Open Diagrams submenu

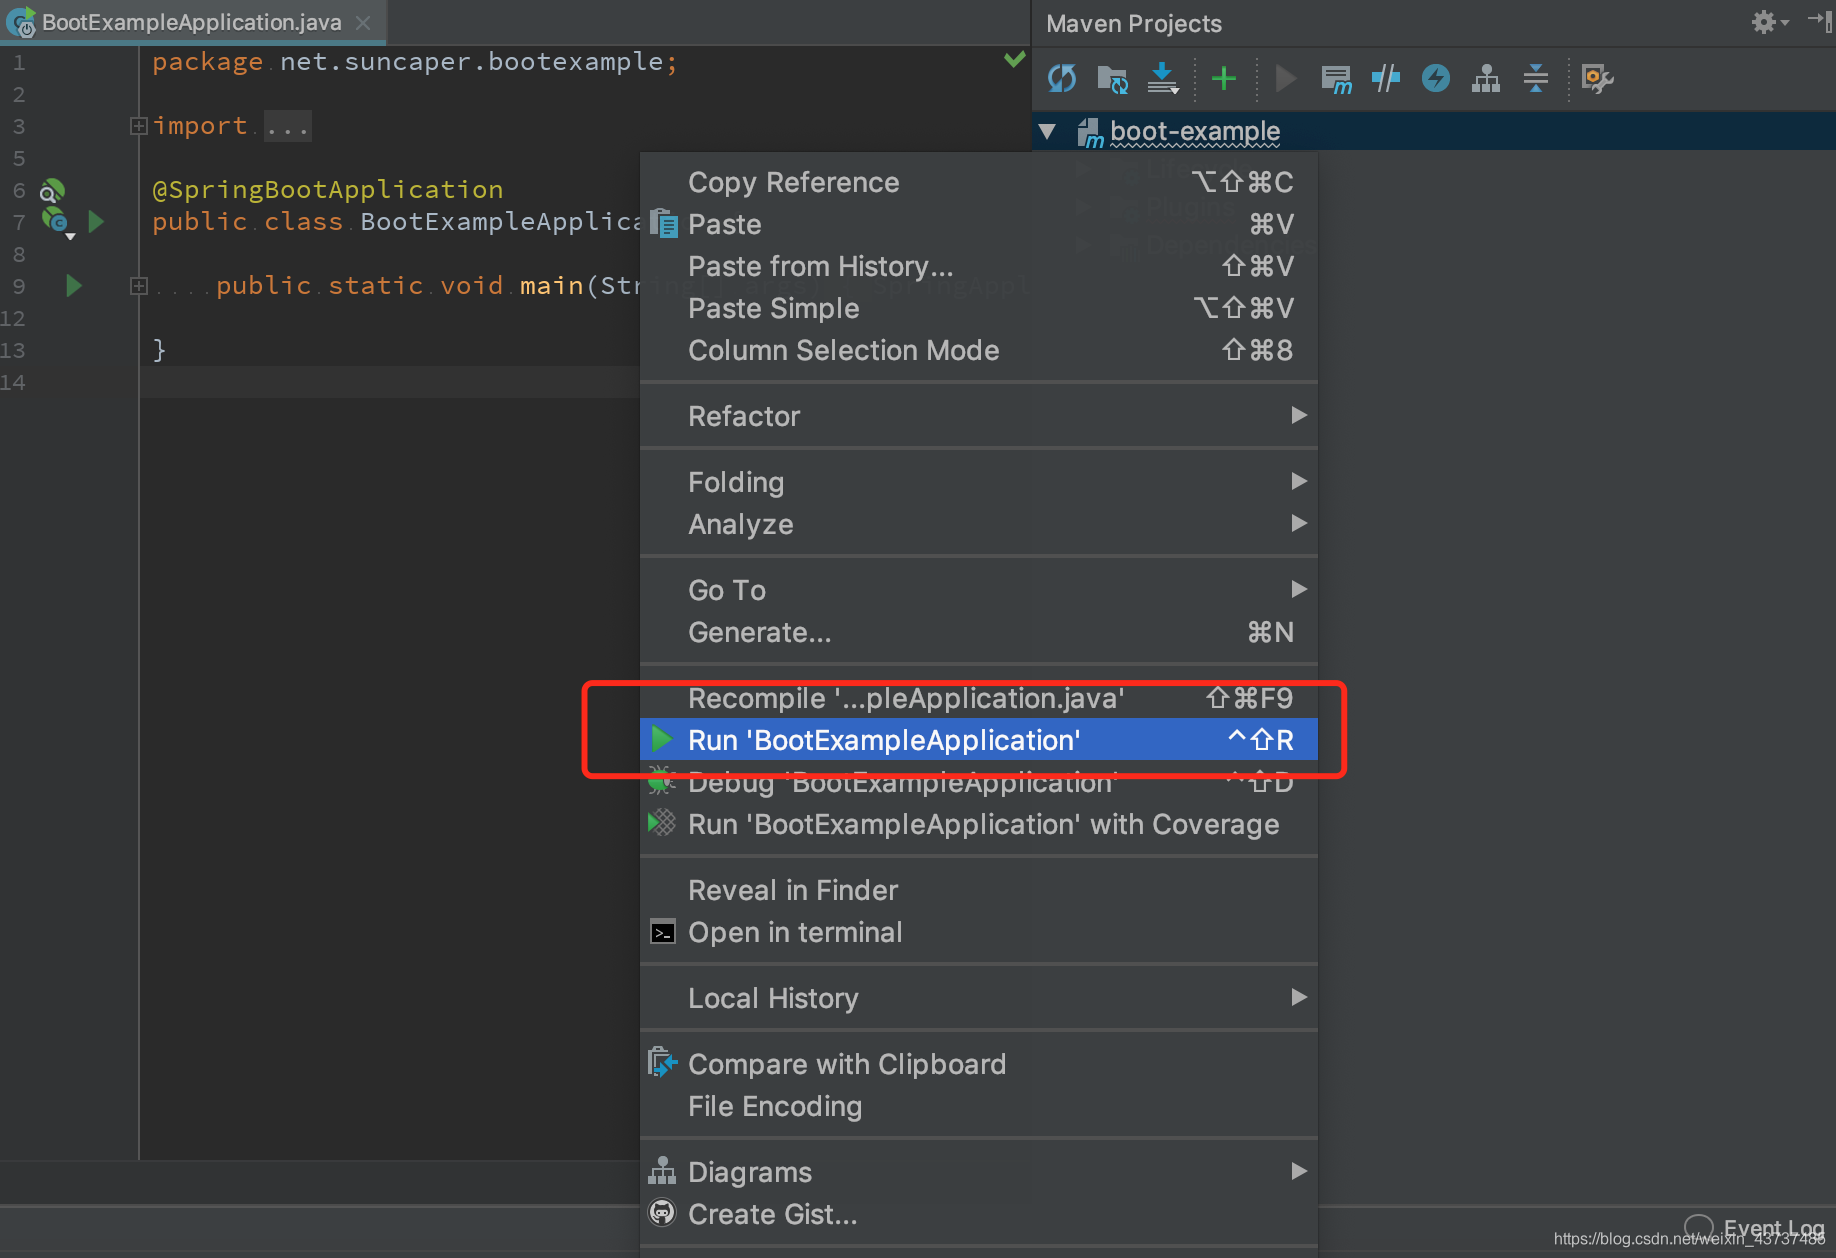click(978, 1172)
